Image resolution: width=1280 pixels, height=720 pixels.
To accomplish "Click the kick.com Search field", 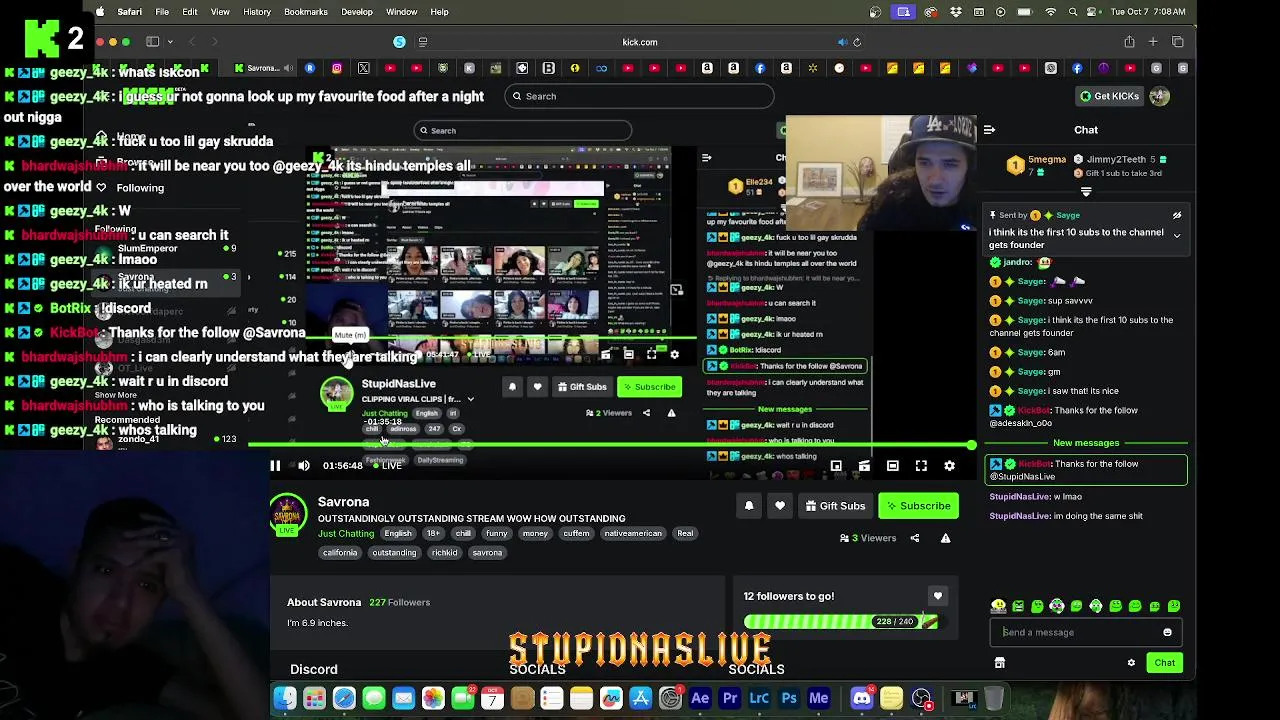I will click(640, 96).
